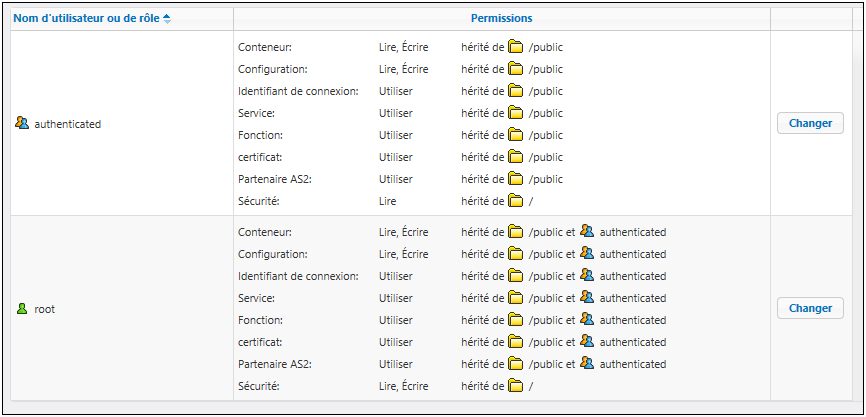The width and height of the screenshot is (866, 417).
Task: Click group icon in root Partenaire AS2 row
Action: point(587,364)
